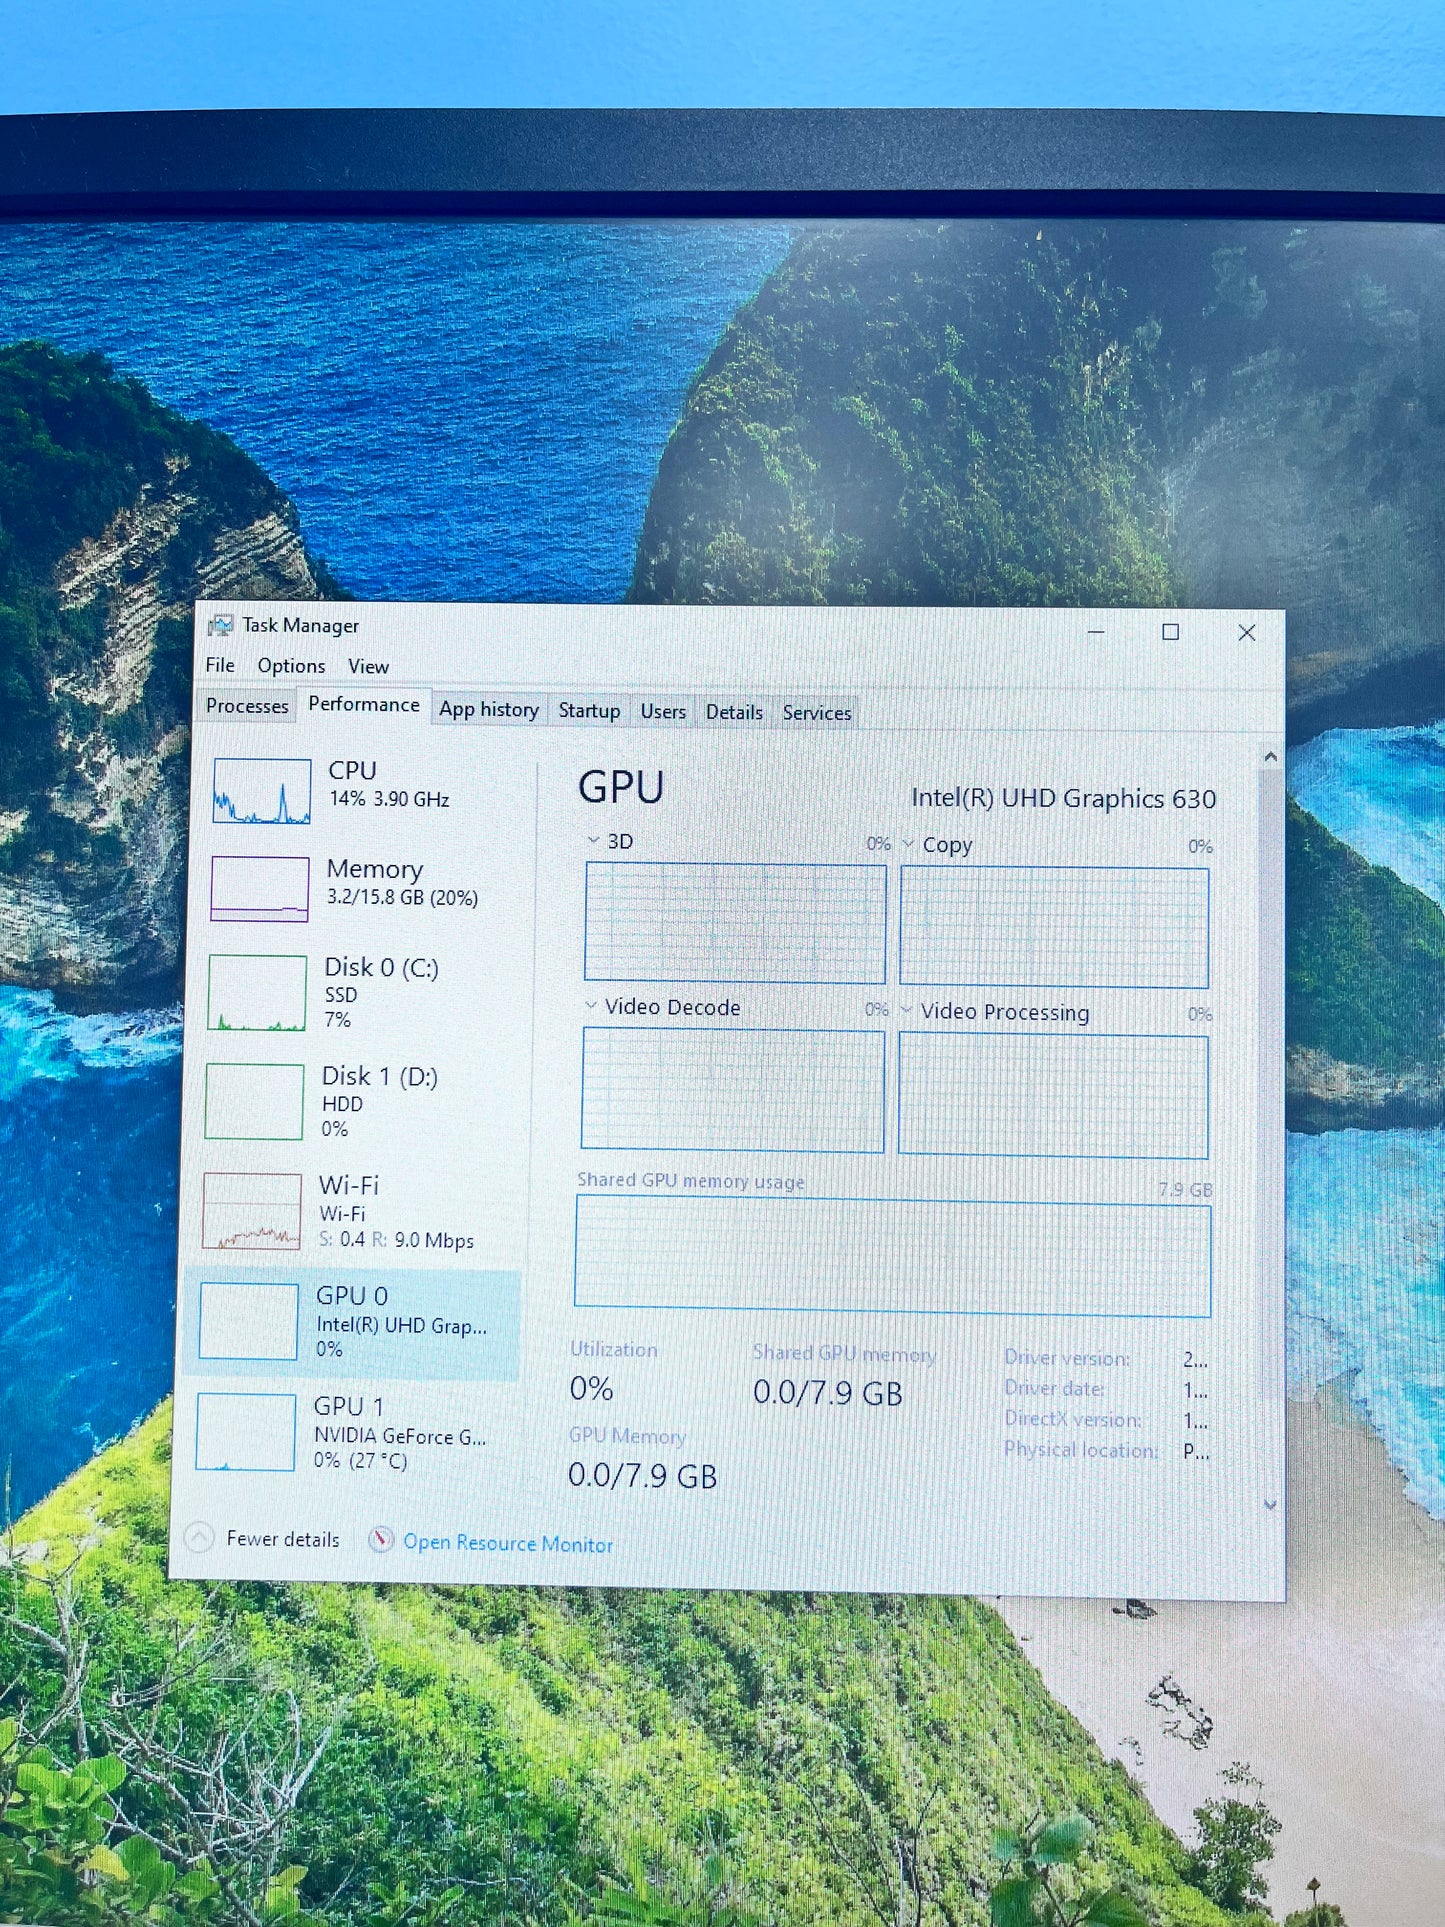Open the Video Processing graph dropdown
The width and height of the screenshot is (1445, 1927).
tap(906, 1010)
